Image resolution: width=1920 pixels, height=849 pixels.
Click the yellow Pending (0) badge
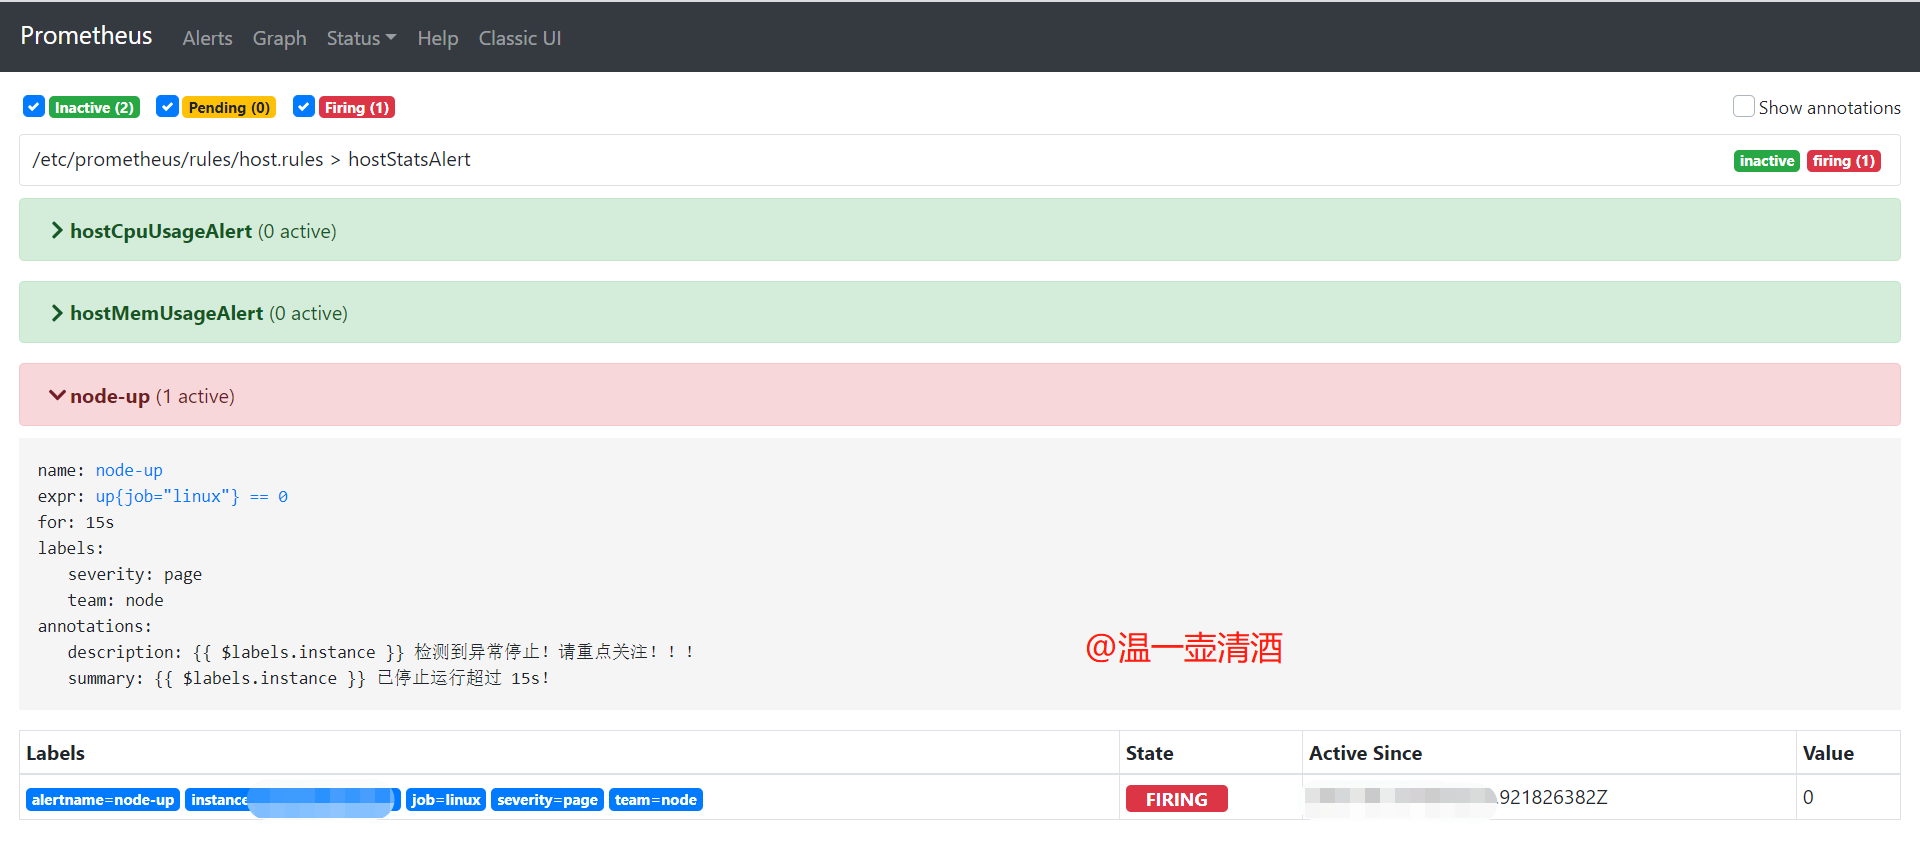(x=229, y=107)
